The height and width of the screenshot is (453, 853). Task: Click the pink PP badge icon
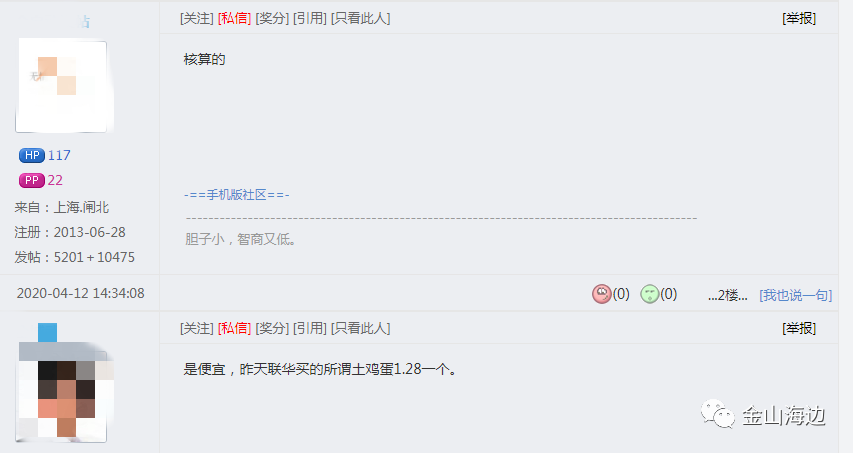(x=32, y=180)
